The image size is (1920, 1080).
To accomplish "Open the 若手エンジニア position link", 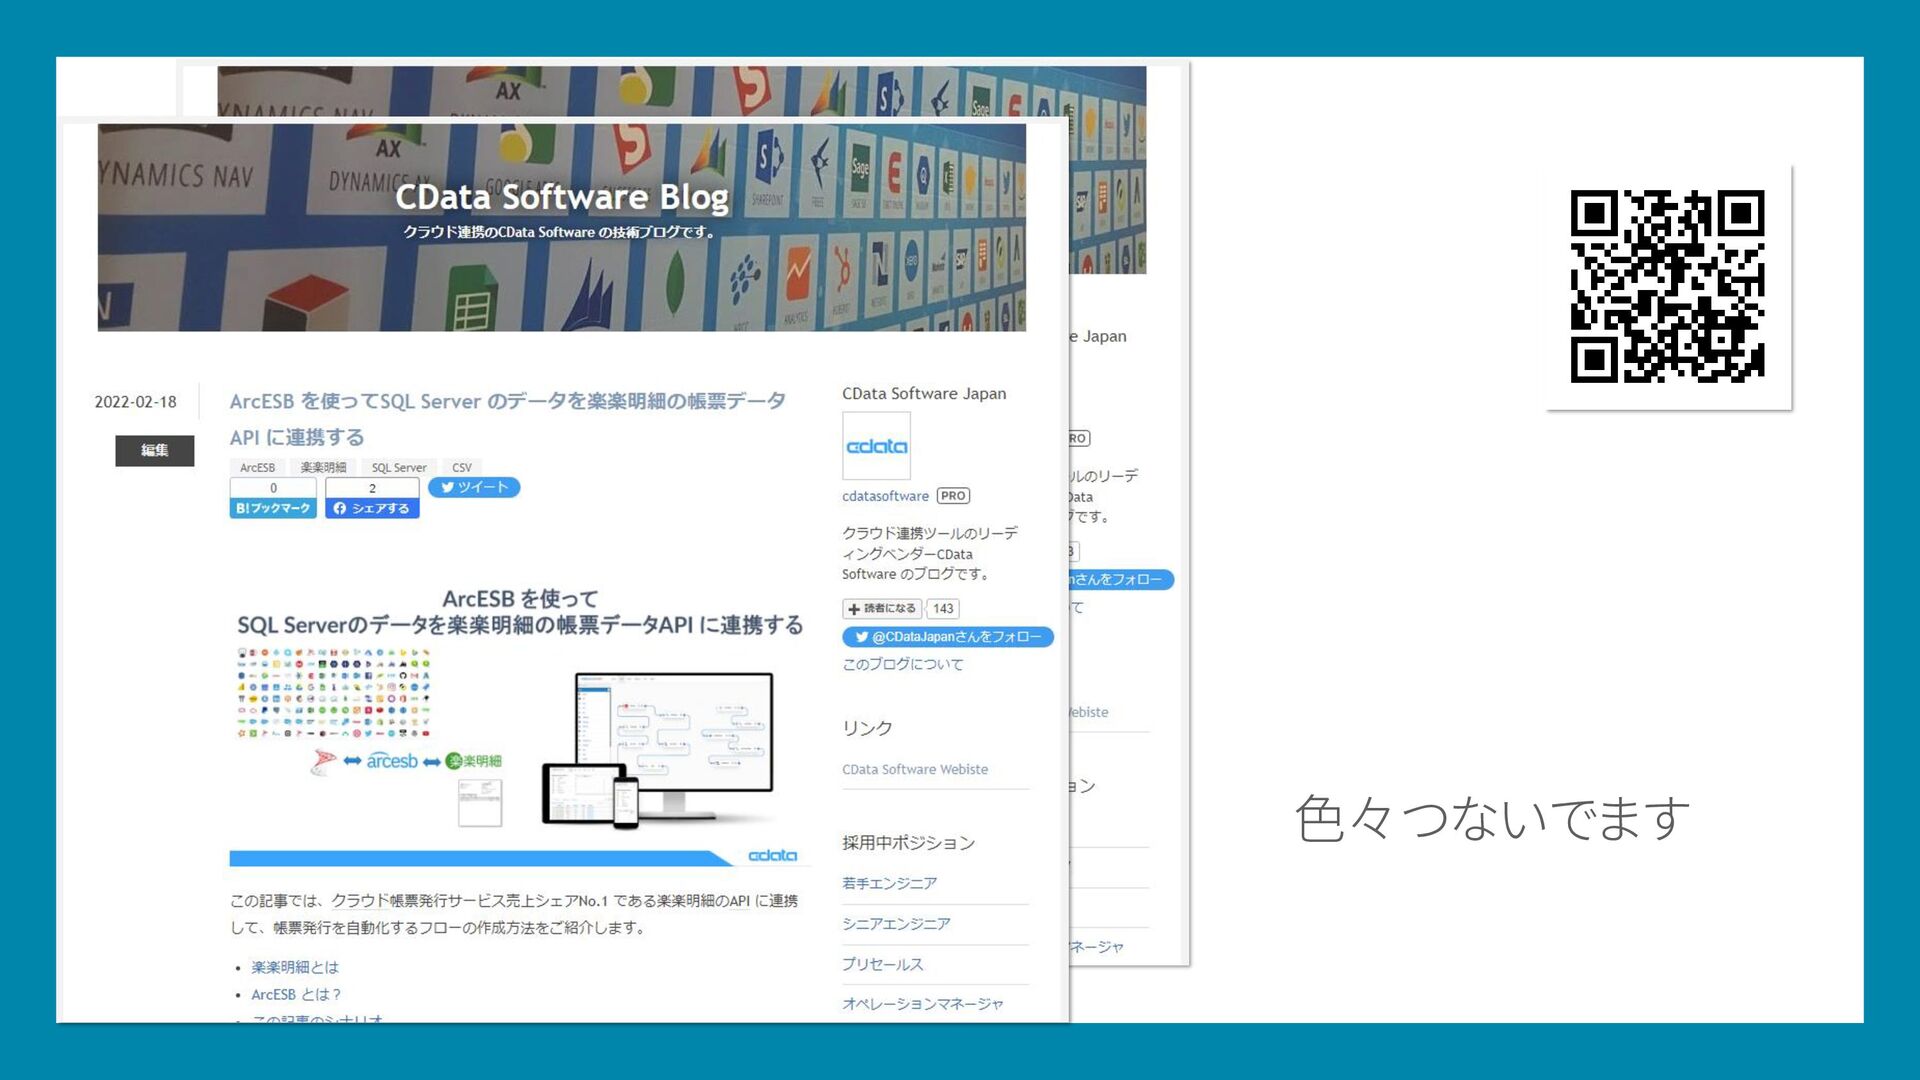I will pos(889,883).
